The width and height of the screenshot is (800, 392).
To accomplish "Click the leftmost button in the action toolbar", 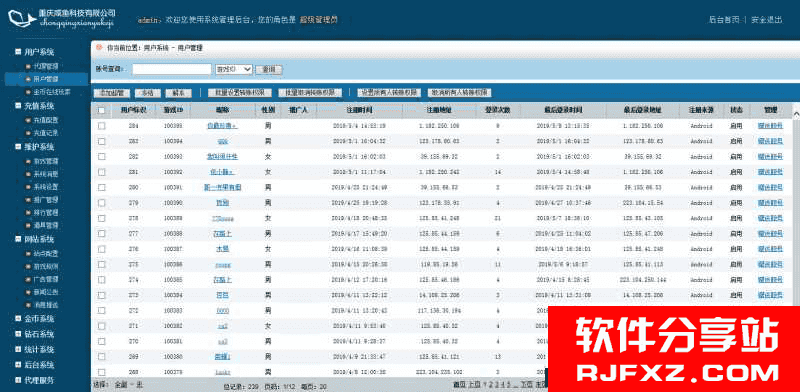I will click(x=112, y=93).
